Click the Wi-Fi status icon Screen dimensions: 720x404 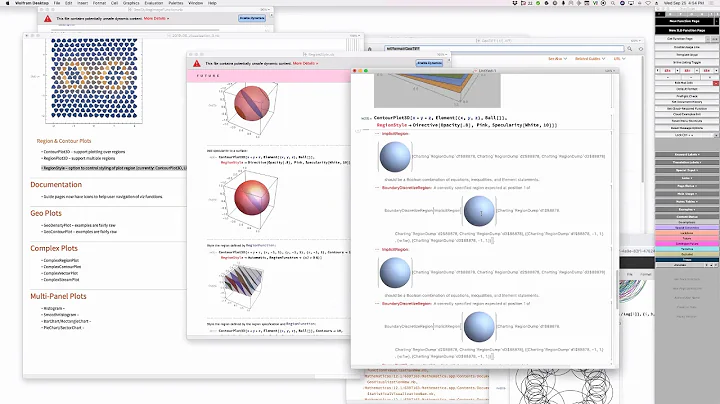click(x=648, y=3)
